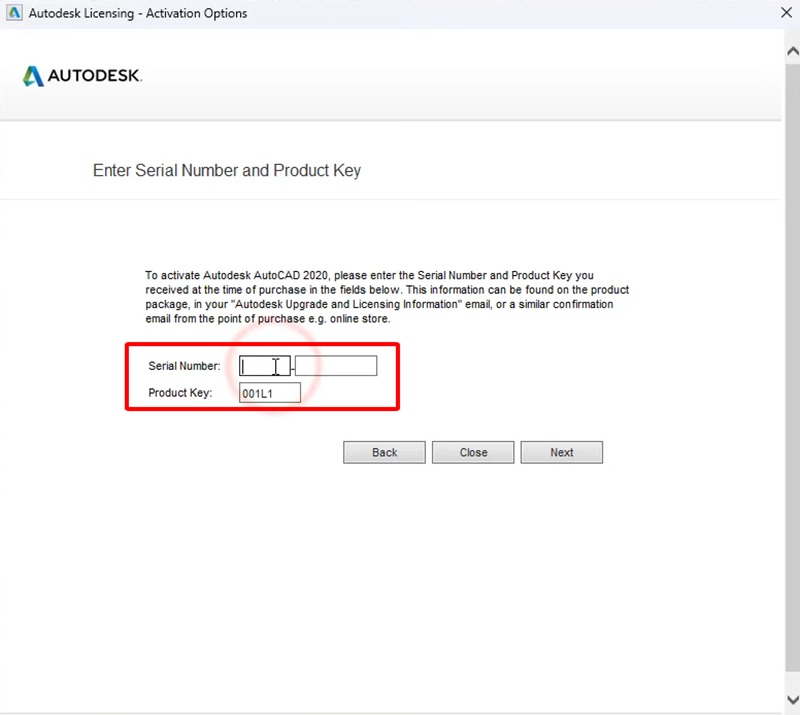Click the "Serial Number:" label
Screen dimensions: 800x715
[184, 367]
